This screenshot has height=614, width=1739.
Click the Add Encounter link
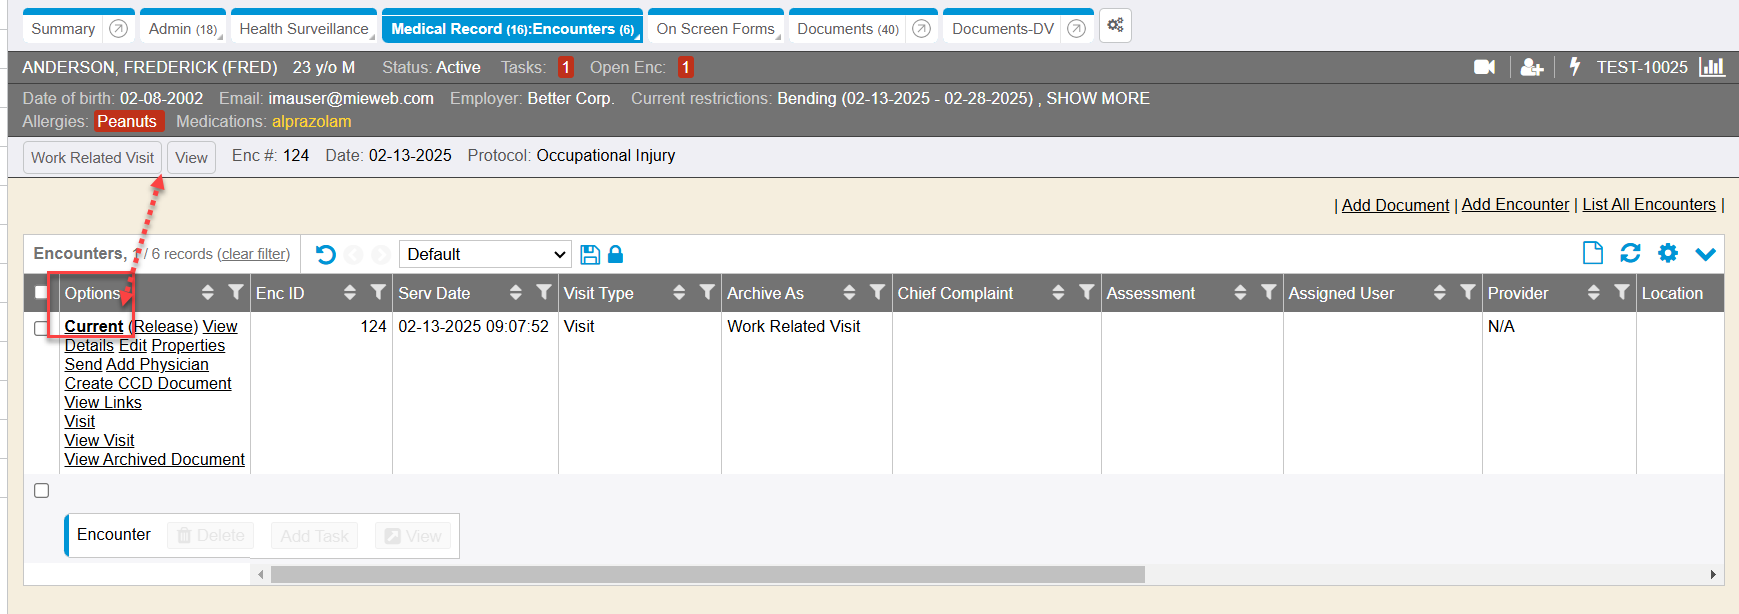(1515, 205)
